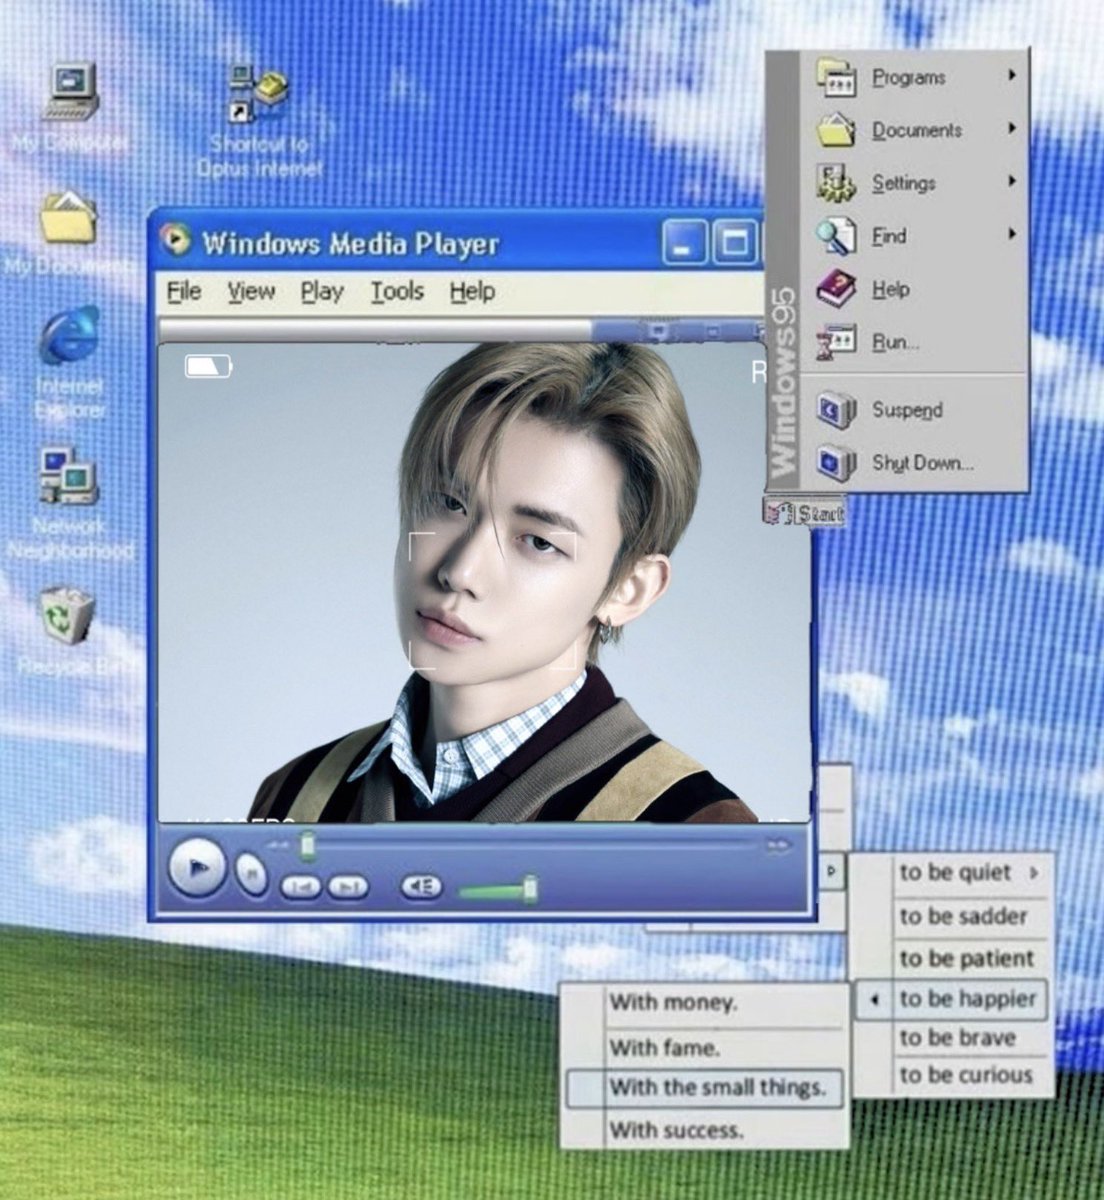The width and height of the screenshot is (1104, 1200).
Task: Open the File menu in Media Player
Action: click(184, 291)
